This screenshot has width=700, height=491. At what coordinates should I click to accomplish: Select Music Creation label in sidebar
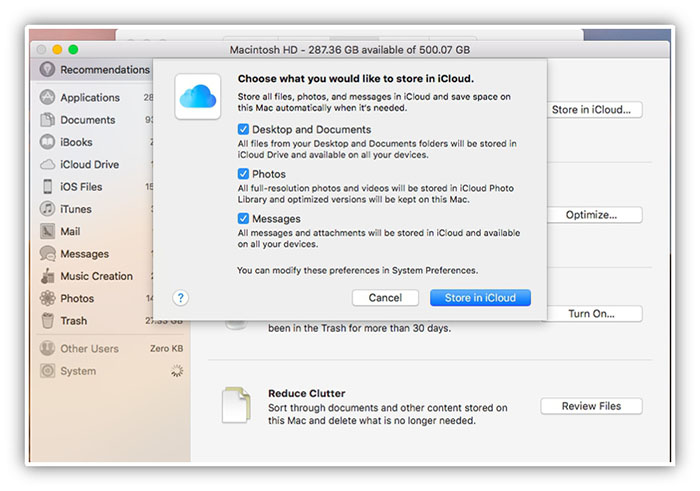[x=96, y=276]
